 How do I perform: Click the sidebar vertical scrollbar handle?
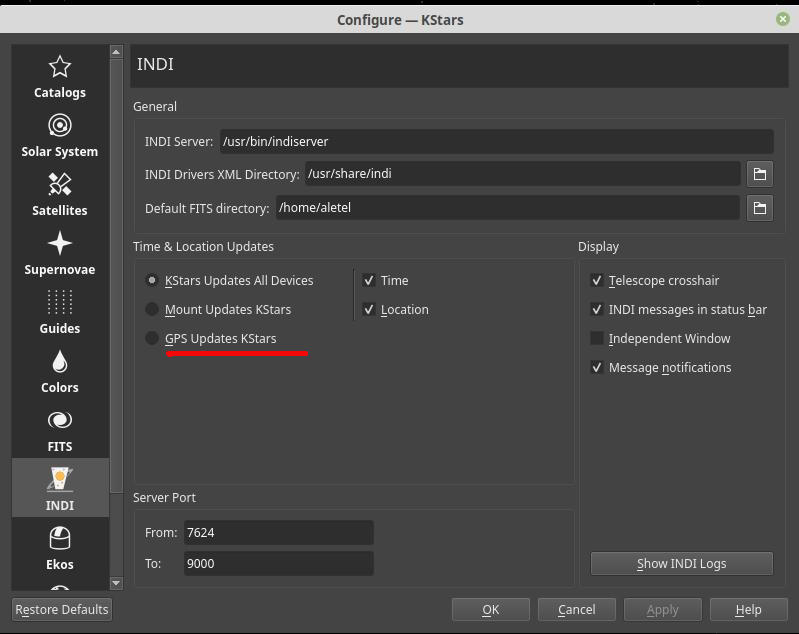(116, 275)
